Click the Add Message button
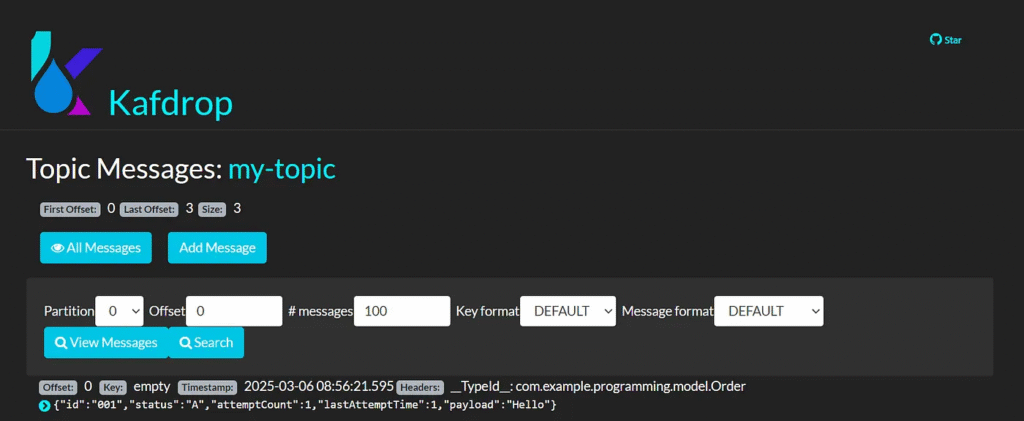 tap(217, 247)
